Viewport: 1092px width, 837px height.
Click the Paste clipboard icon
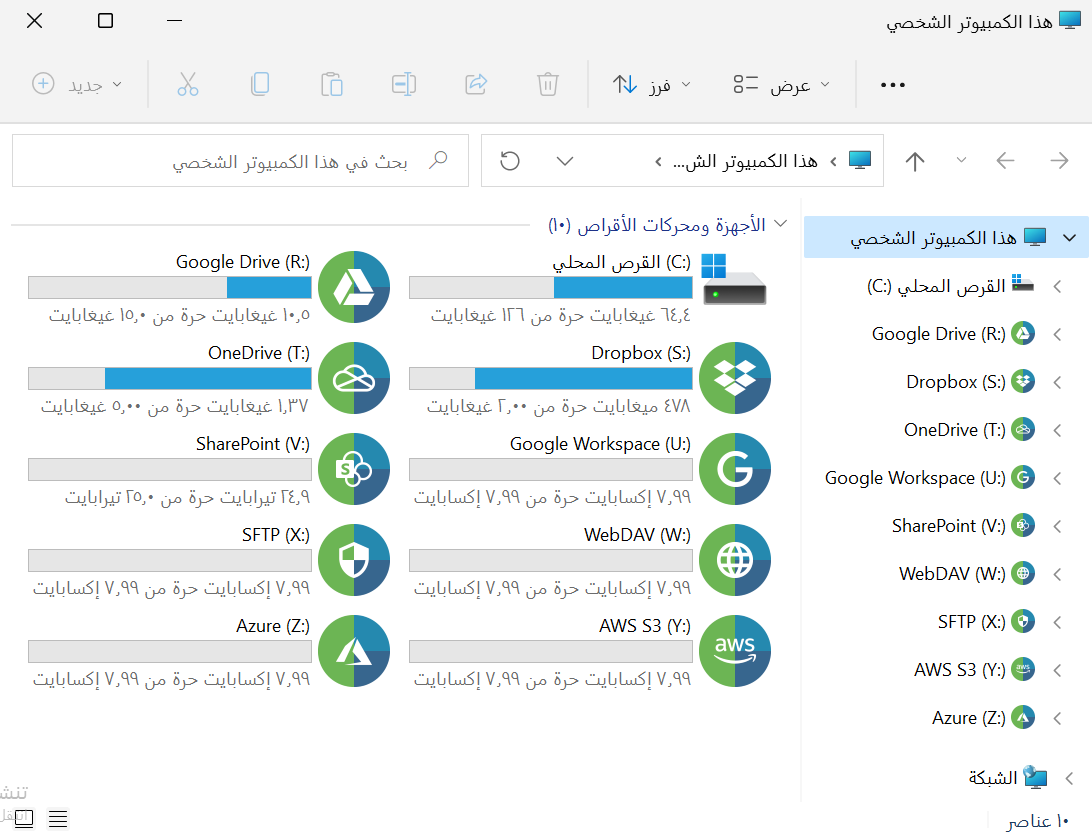332,84
